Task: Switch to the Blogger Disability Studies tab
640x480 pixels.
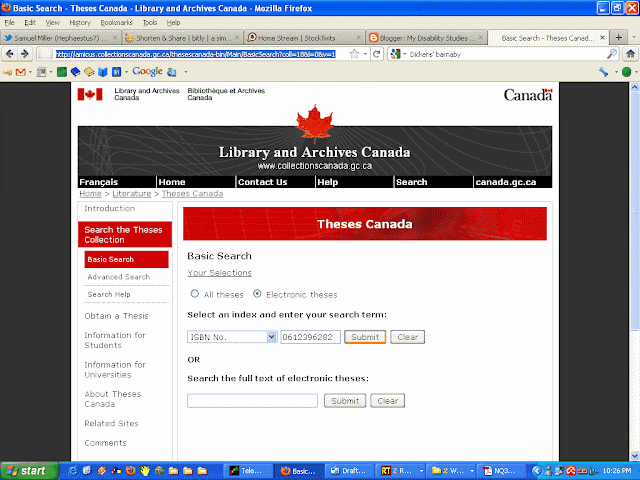Action: [427, 38]
